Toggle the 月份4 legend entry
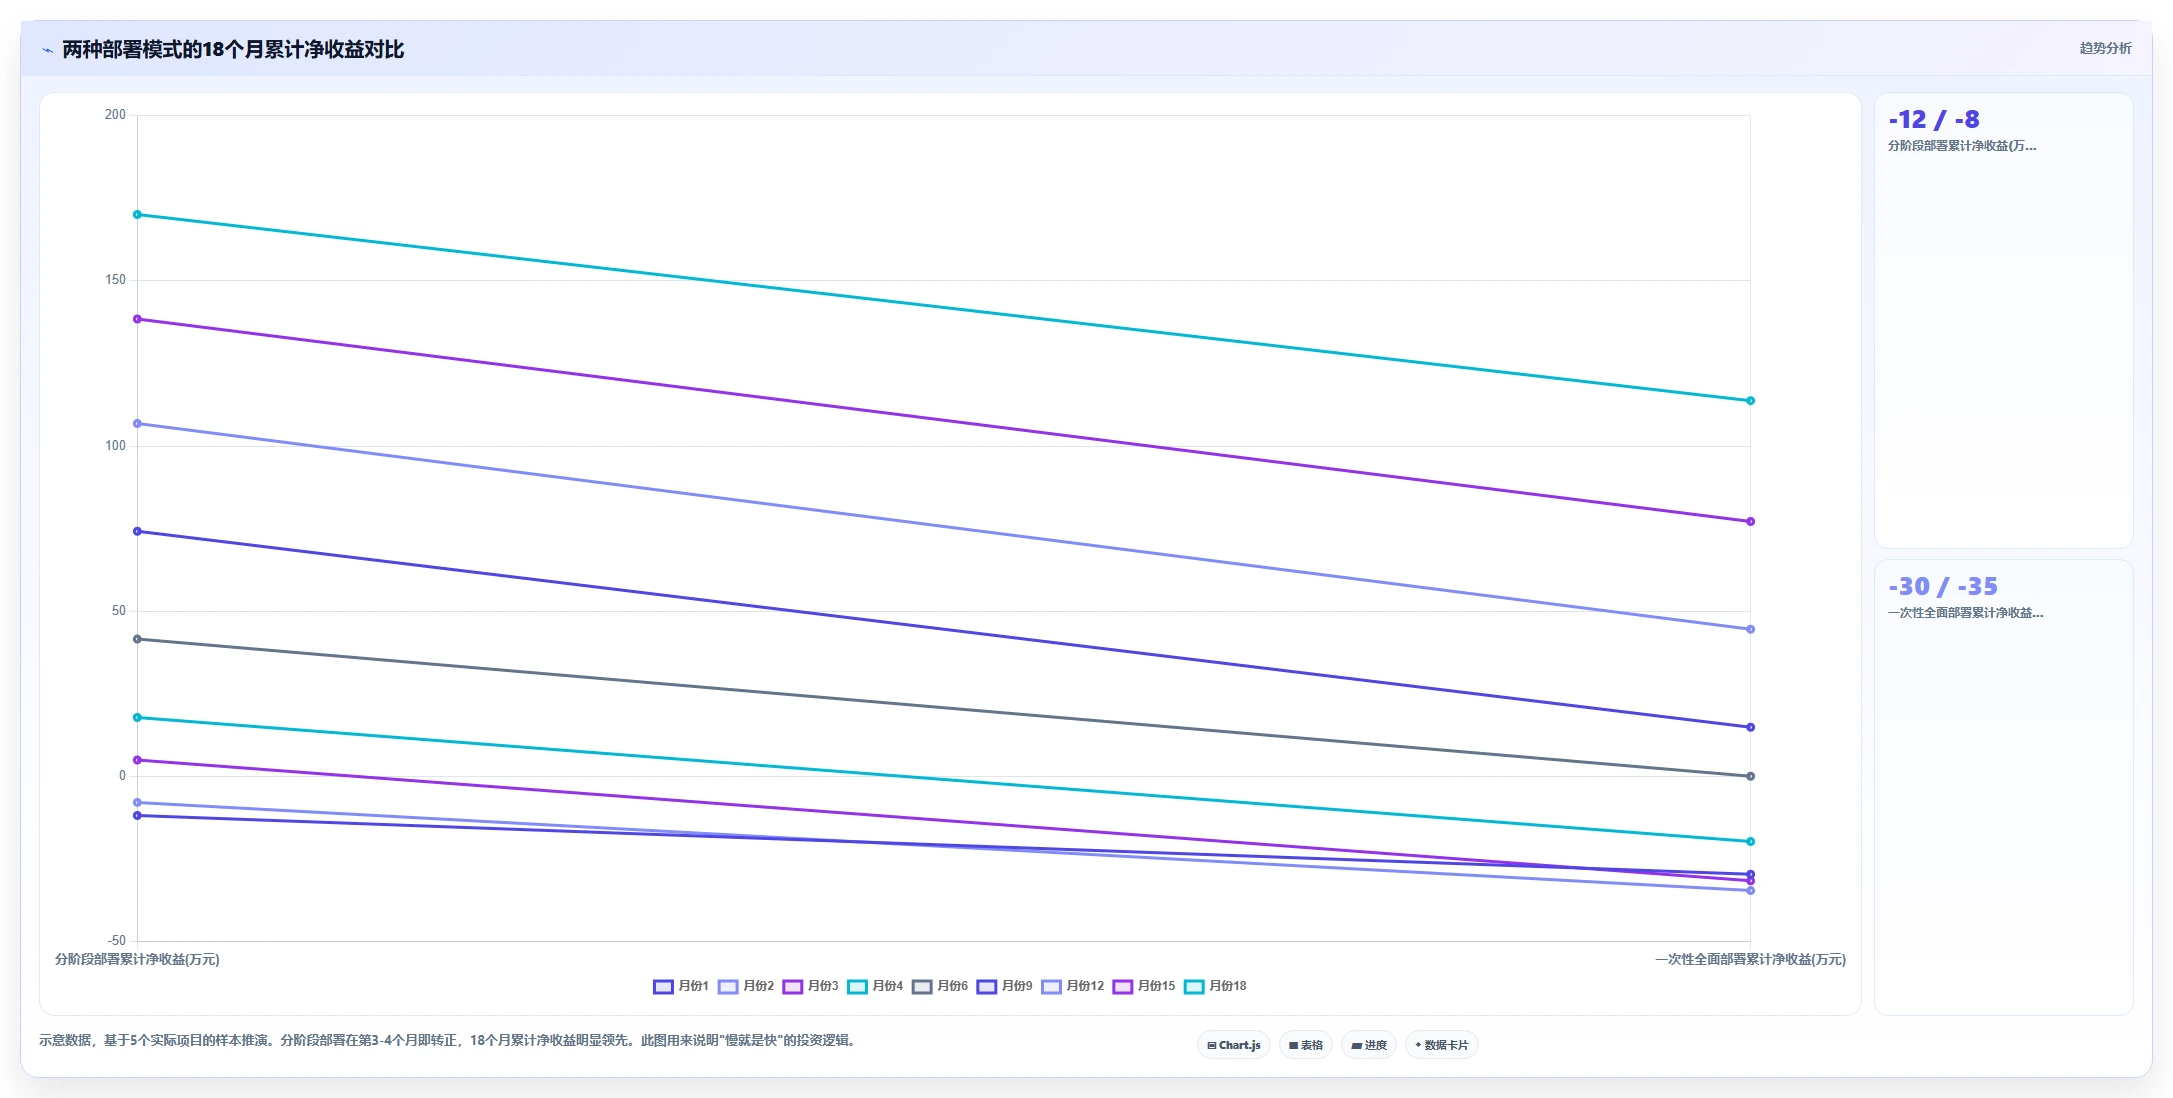2173x1098 pixels. point(875,986)
